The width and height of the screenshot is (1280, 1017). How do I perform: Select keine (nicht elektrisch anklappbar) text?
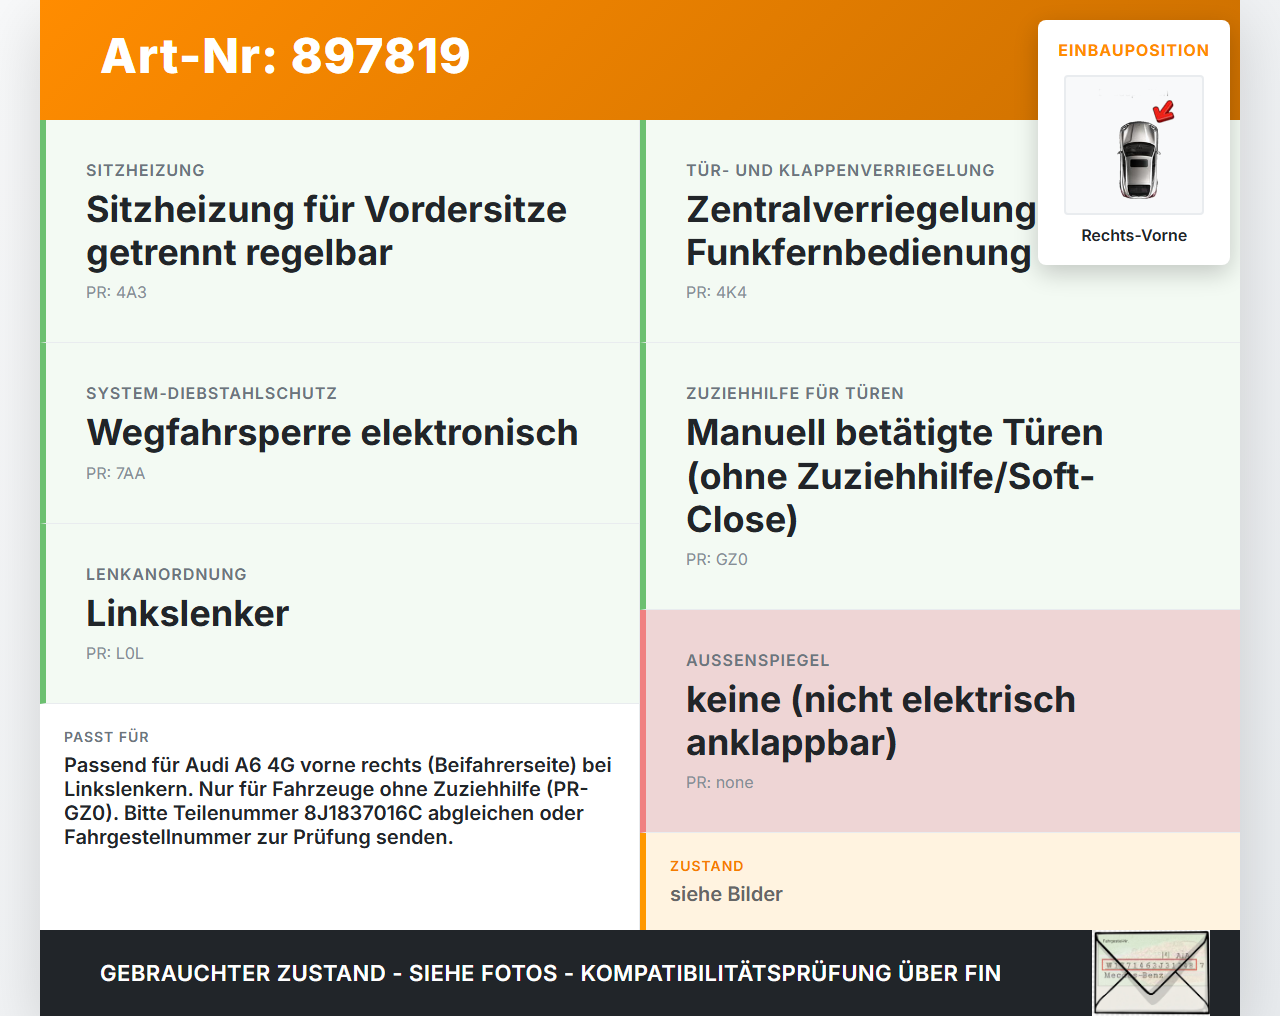point(881,721)
